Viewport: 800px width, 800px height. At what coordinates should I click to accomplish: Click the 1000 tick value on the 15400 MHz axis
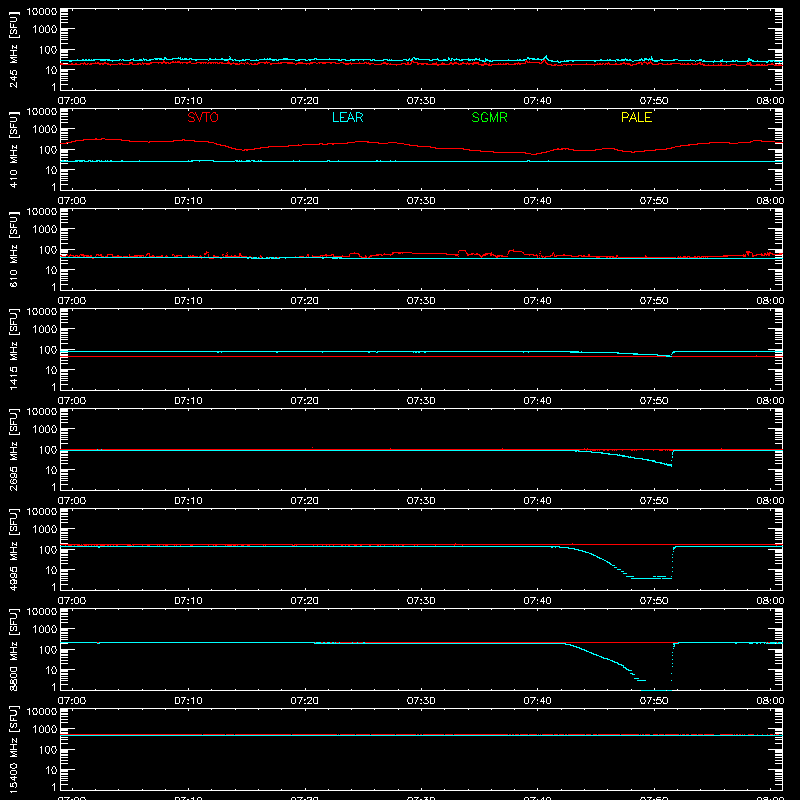pyautogui.click(x=45, y=730)
